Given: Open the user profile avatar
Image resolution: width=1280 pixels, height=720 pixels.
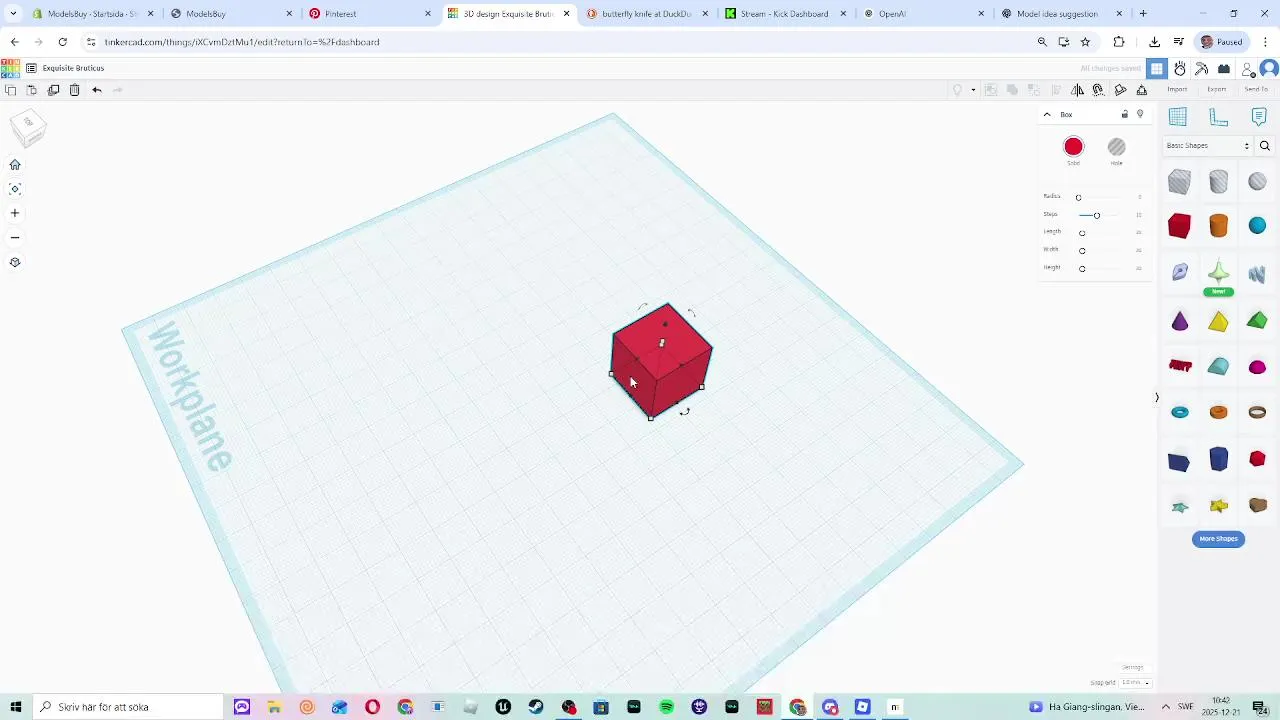Looking at the screenshot, I should [x=1269, y=68].
